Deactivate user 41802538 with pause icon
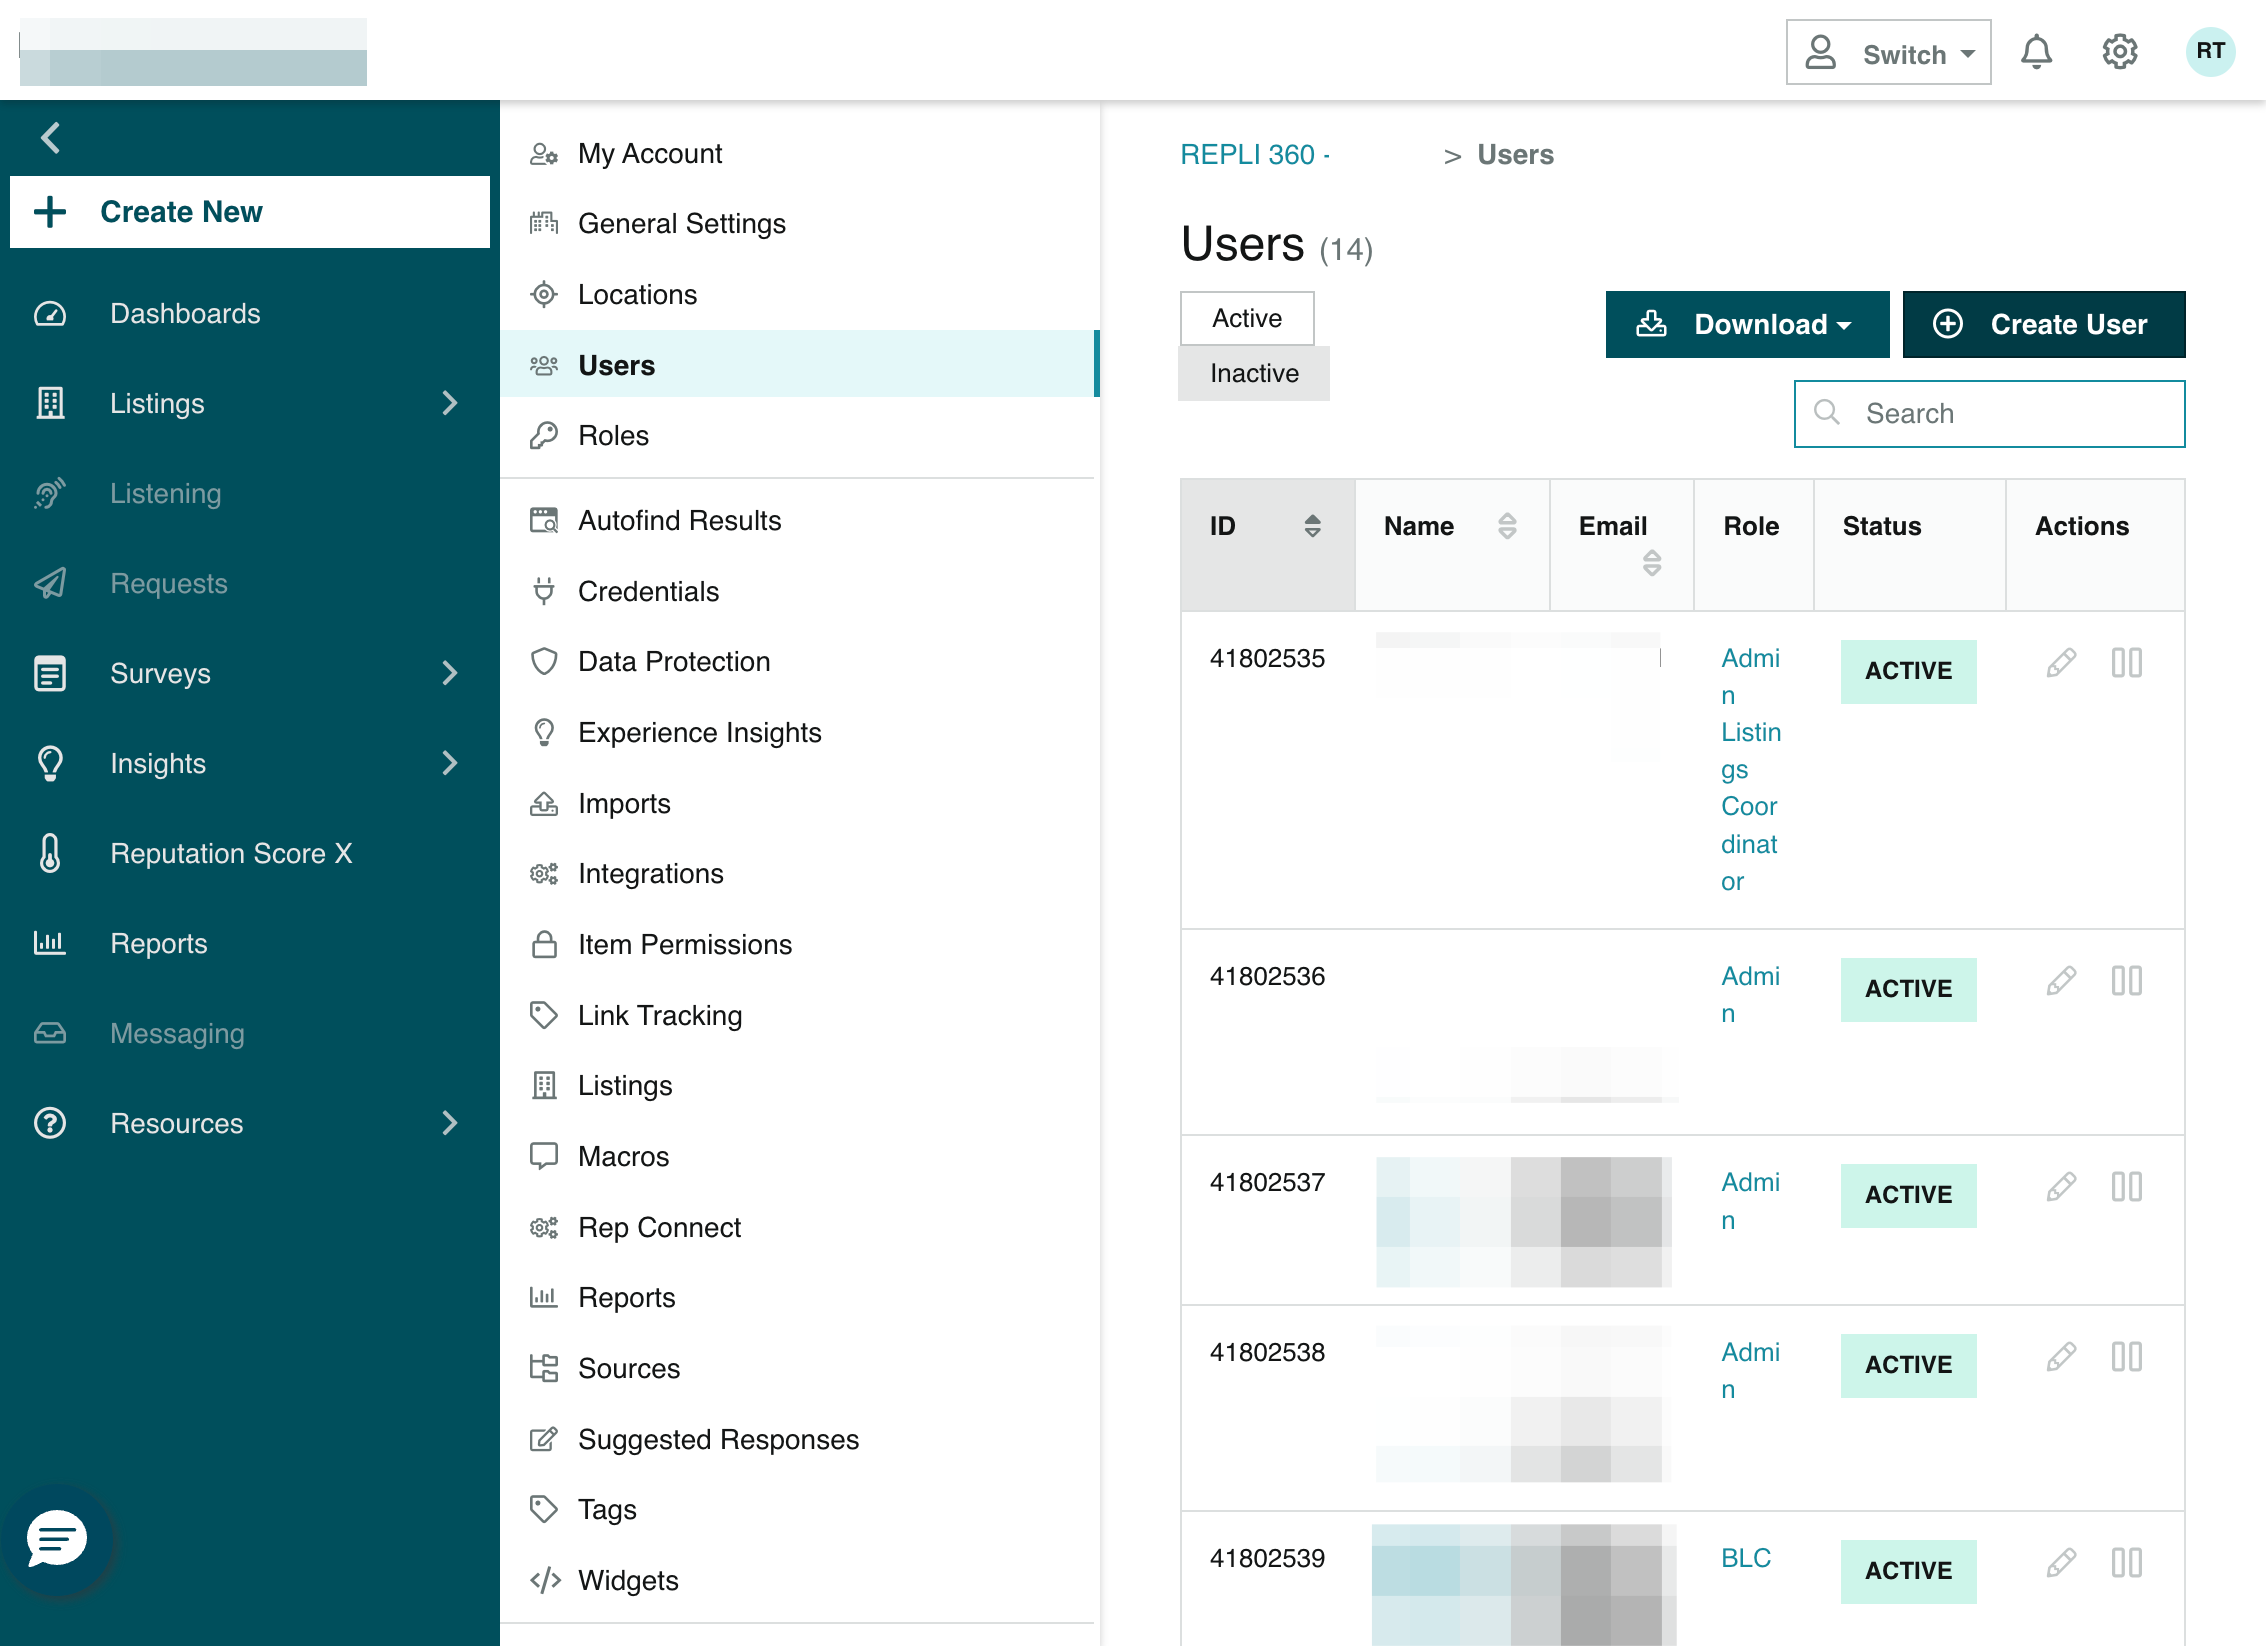The height and width of the screenshot is (1646, 2266). 2127,1356
